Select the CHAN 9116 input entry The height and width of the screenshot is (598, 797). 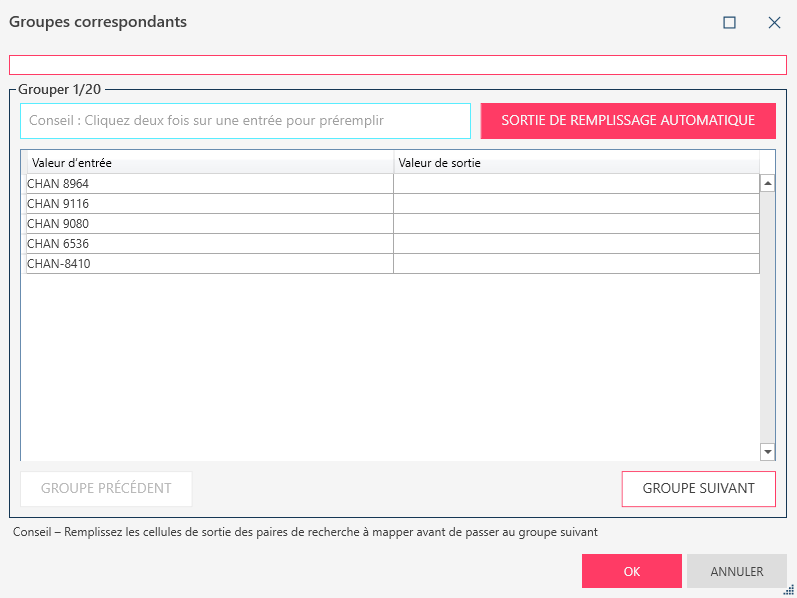[210, 204]
